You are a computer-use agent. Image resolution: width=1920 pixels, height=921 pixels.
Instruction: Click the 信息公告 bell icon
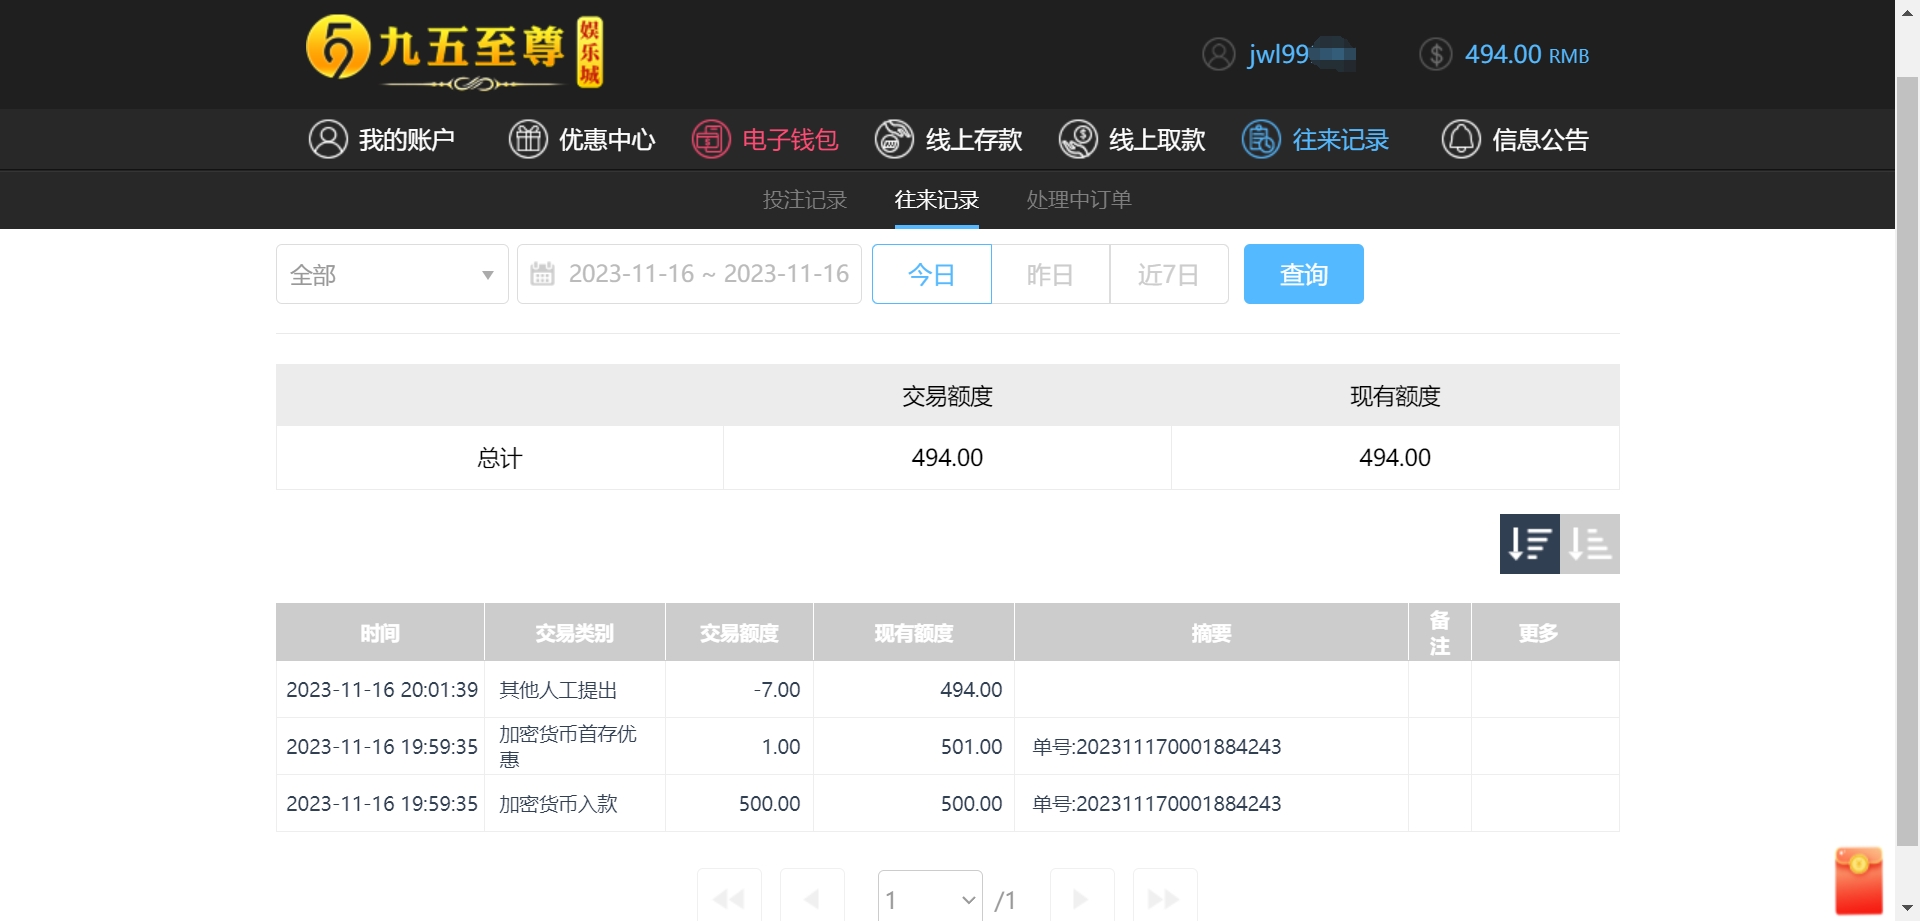(x=1460, y=139)
